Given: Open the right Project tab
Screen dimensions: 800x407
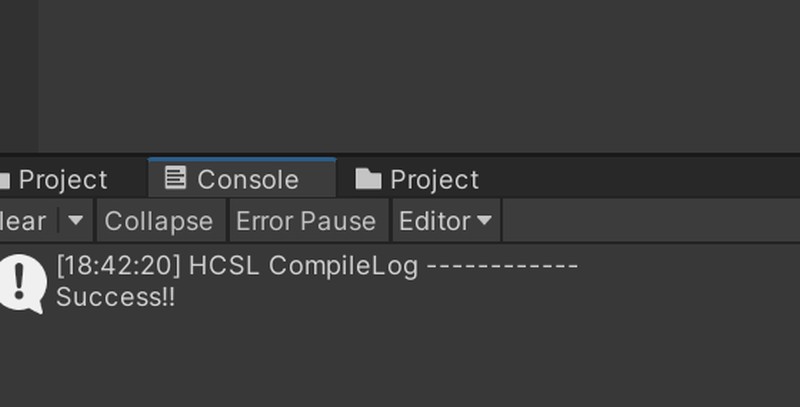Looking at the screenshot, I should 434,180.
